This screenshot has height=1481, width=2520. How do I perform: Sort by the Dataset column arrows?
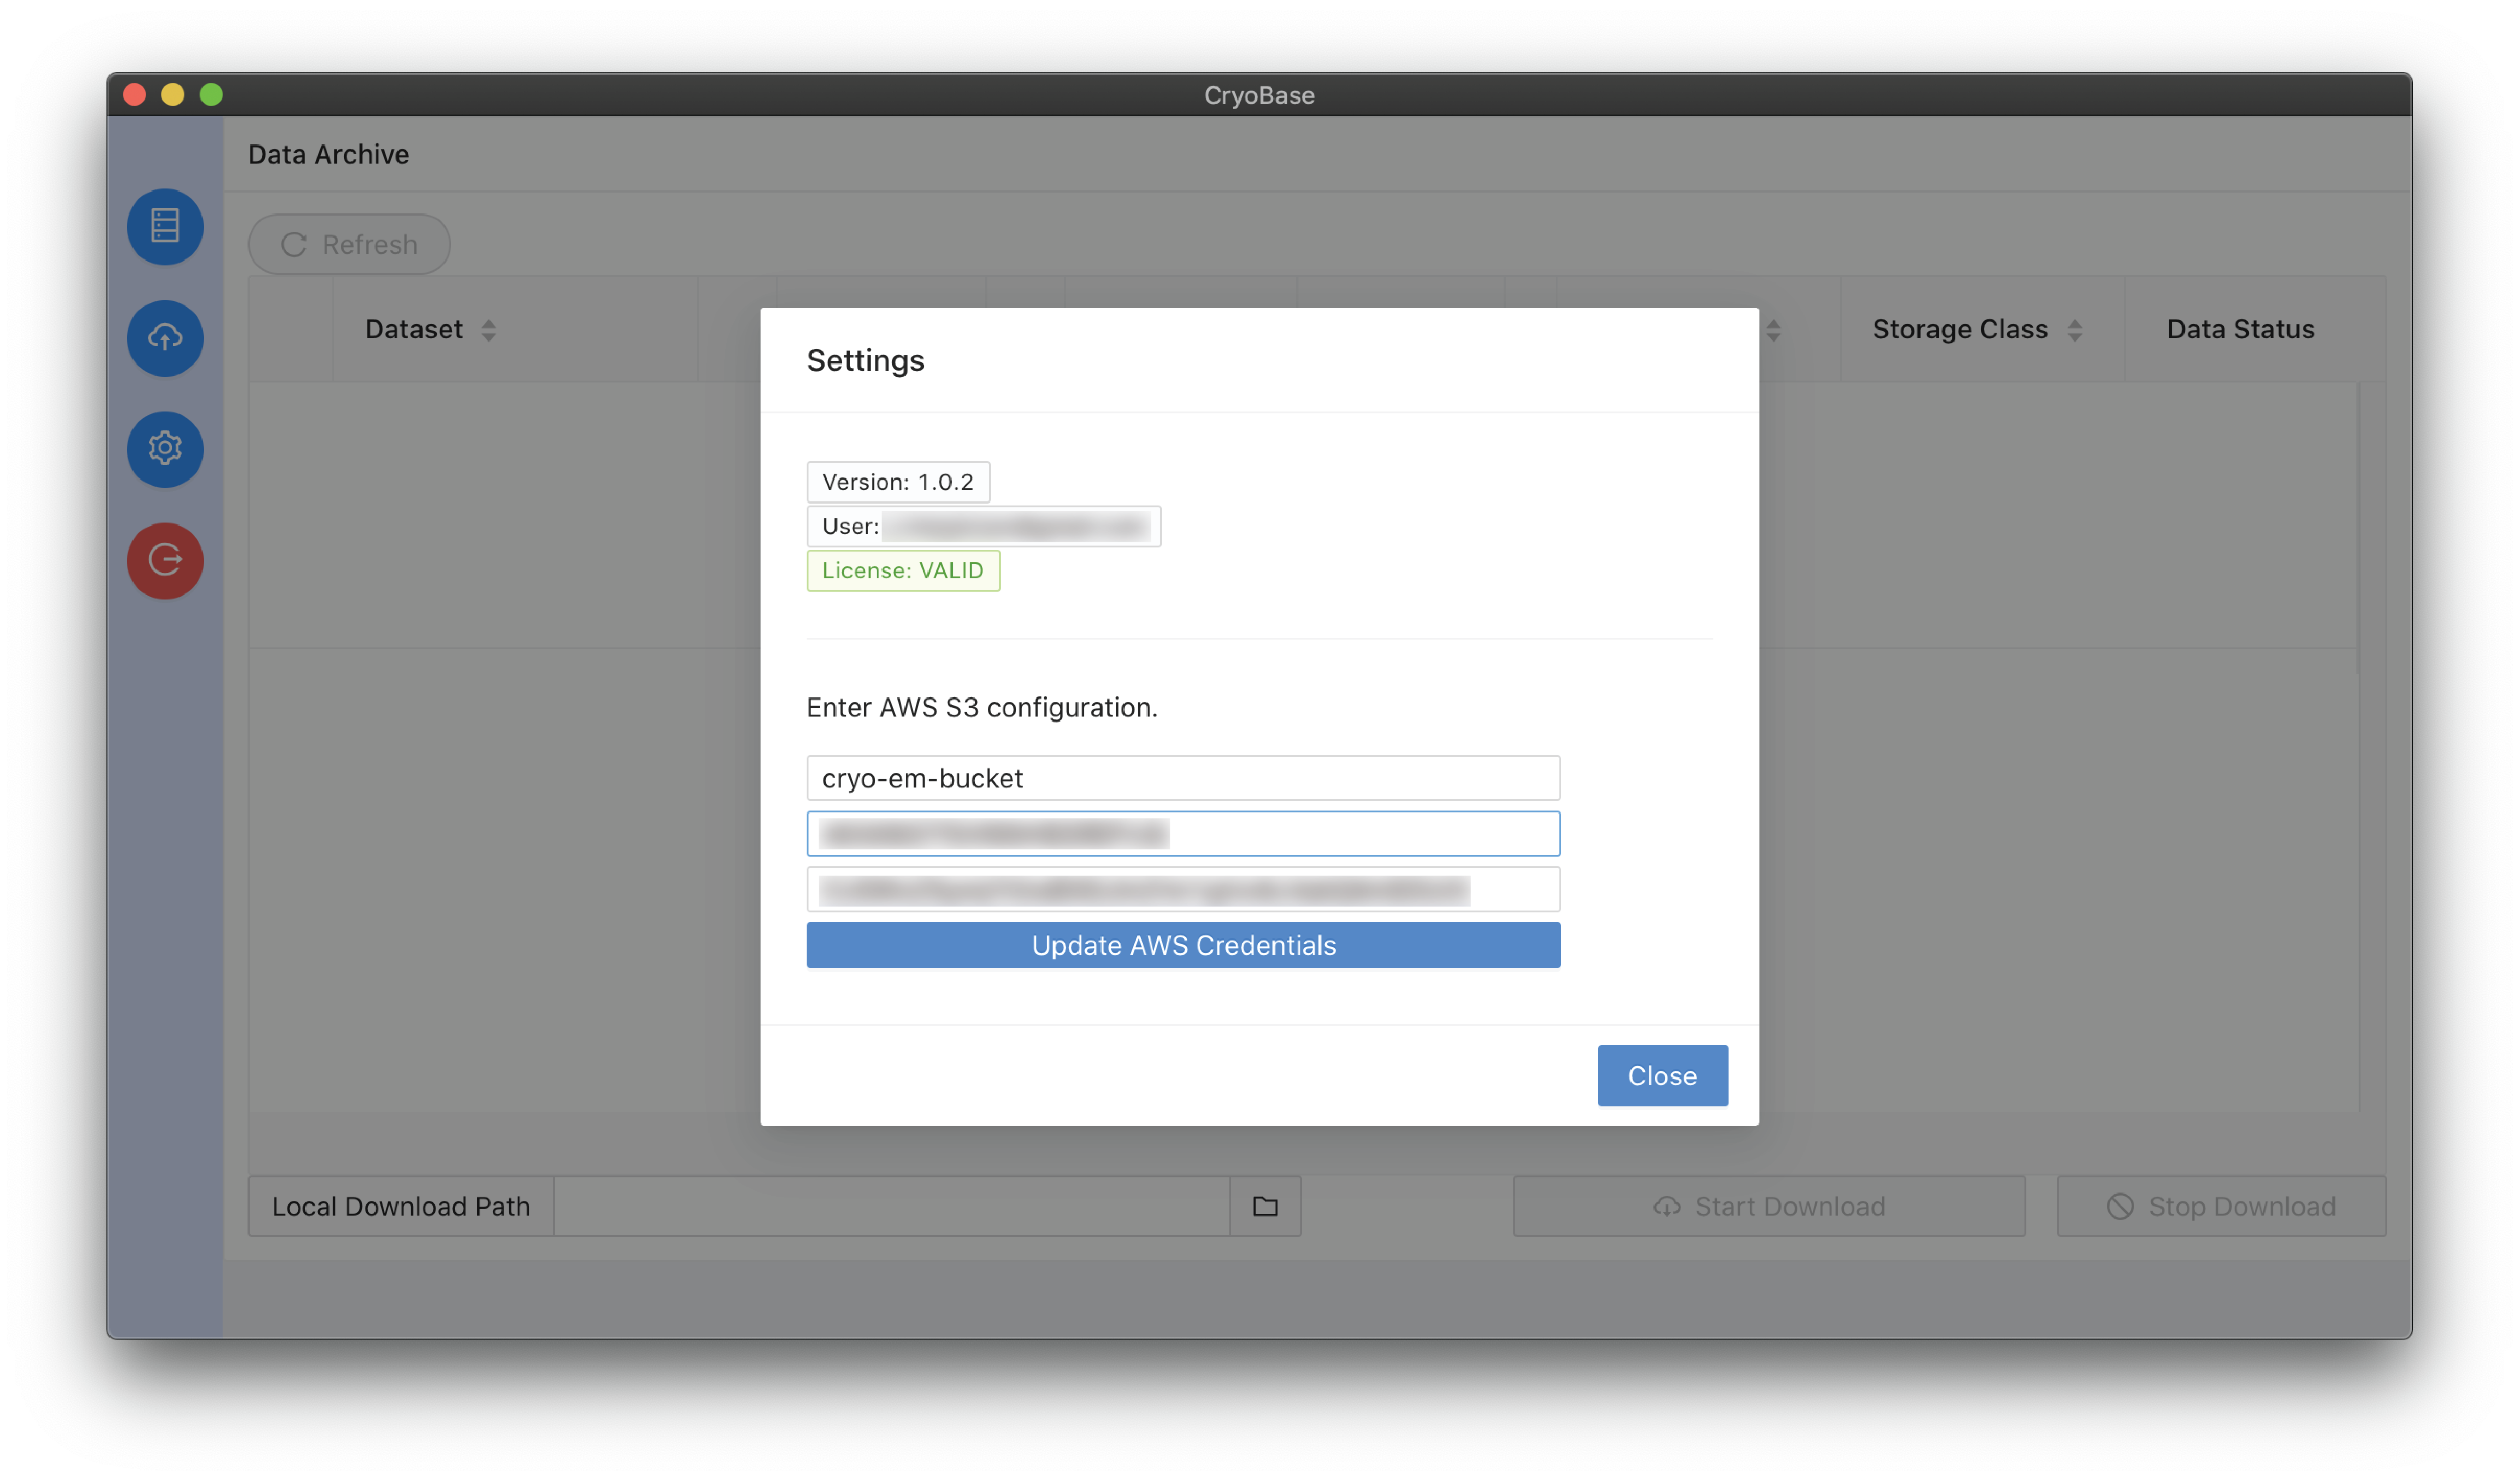[488, 330]
